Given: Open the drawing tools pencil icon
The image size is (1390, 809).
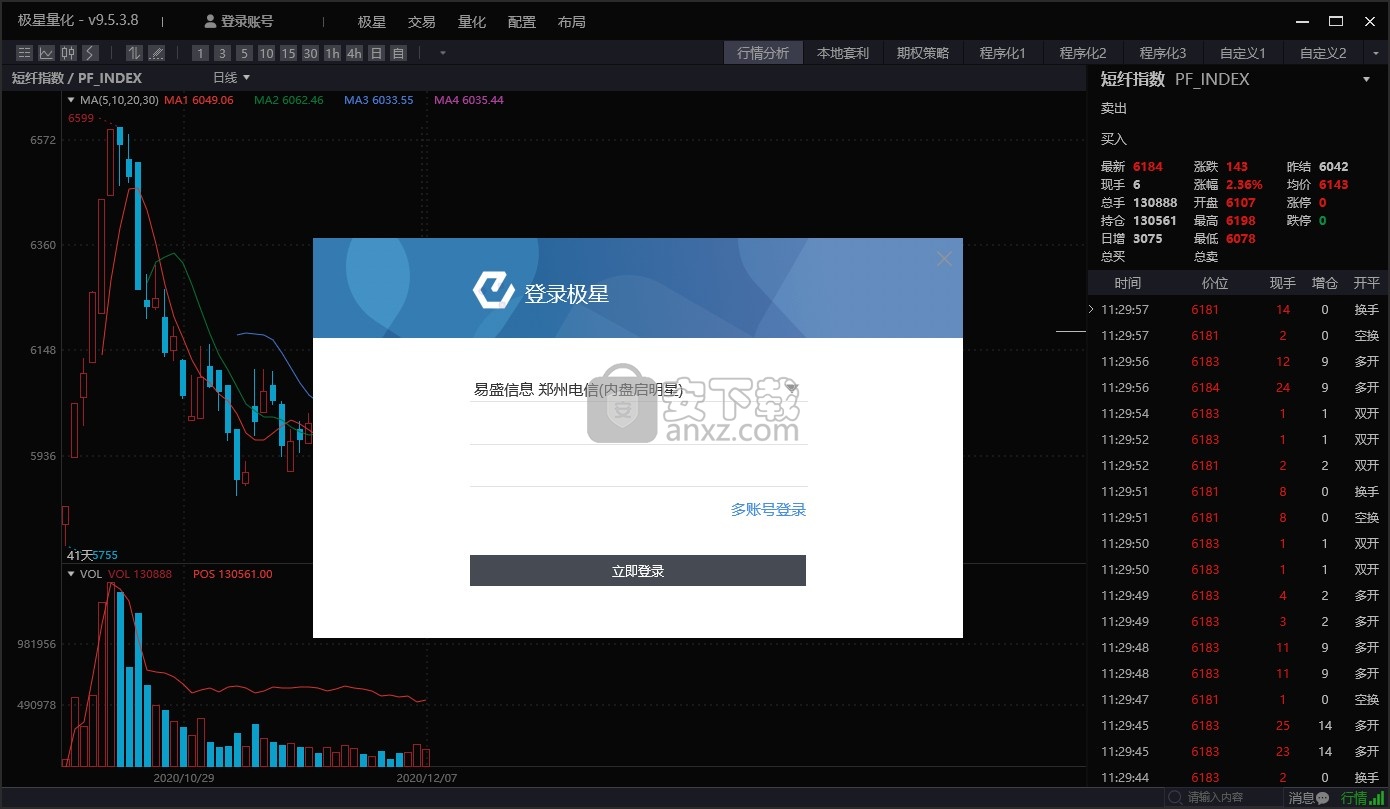Looking at the screenshot, I should pos(156,53).
